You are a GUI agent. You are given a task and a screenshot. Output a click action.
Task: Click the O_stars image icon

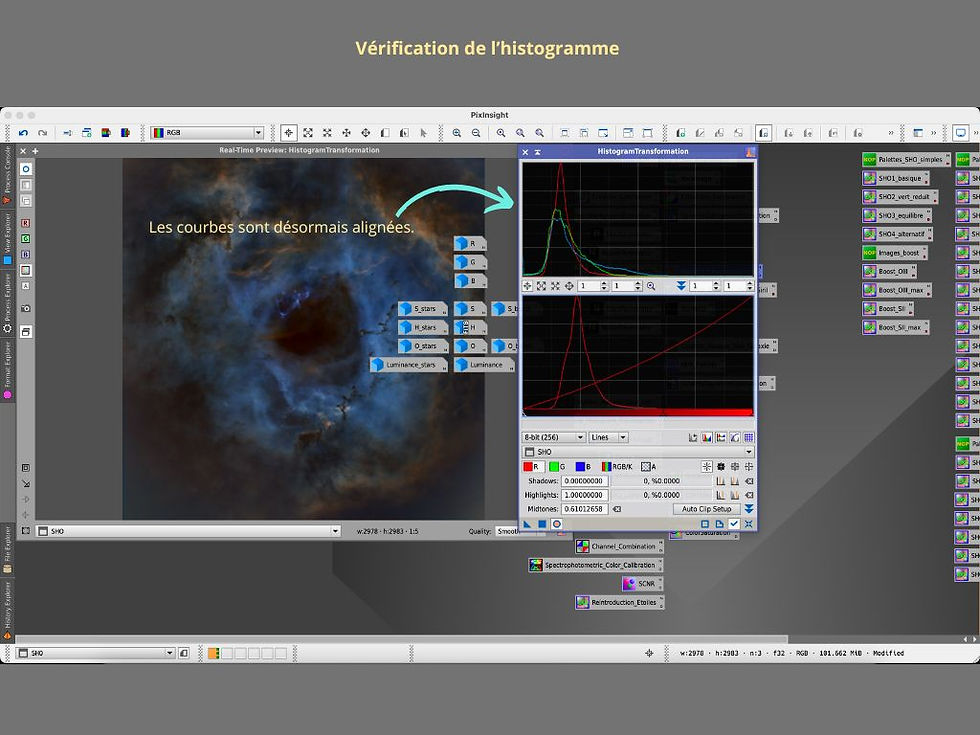point(421,346)
